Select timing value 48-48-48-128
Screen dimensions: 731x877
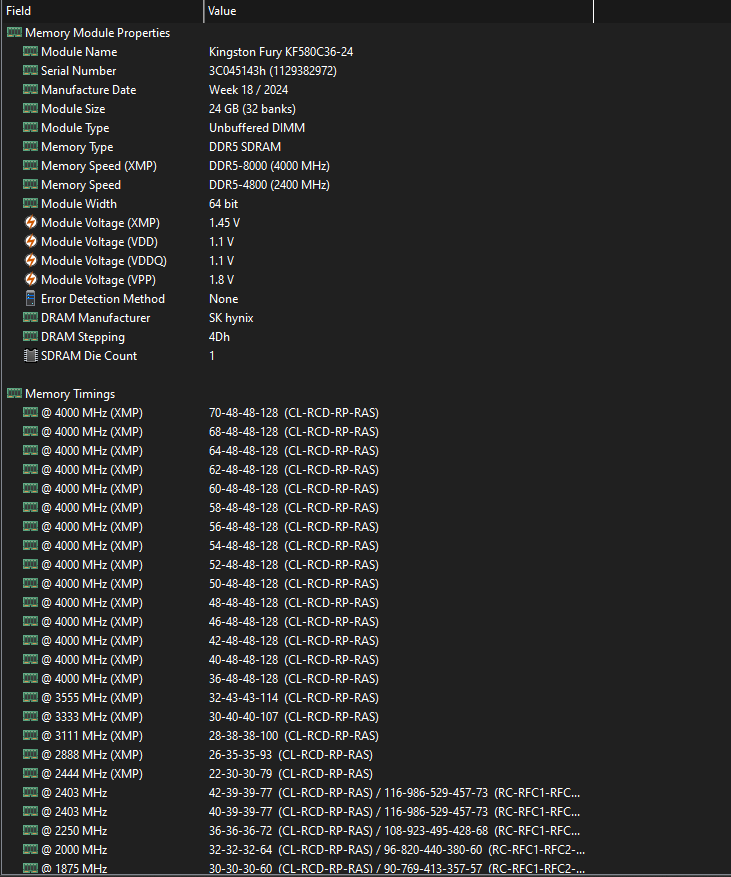click(243, 603)
